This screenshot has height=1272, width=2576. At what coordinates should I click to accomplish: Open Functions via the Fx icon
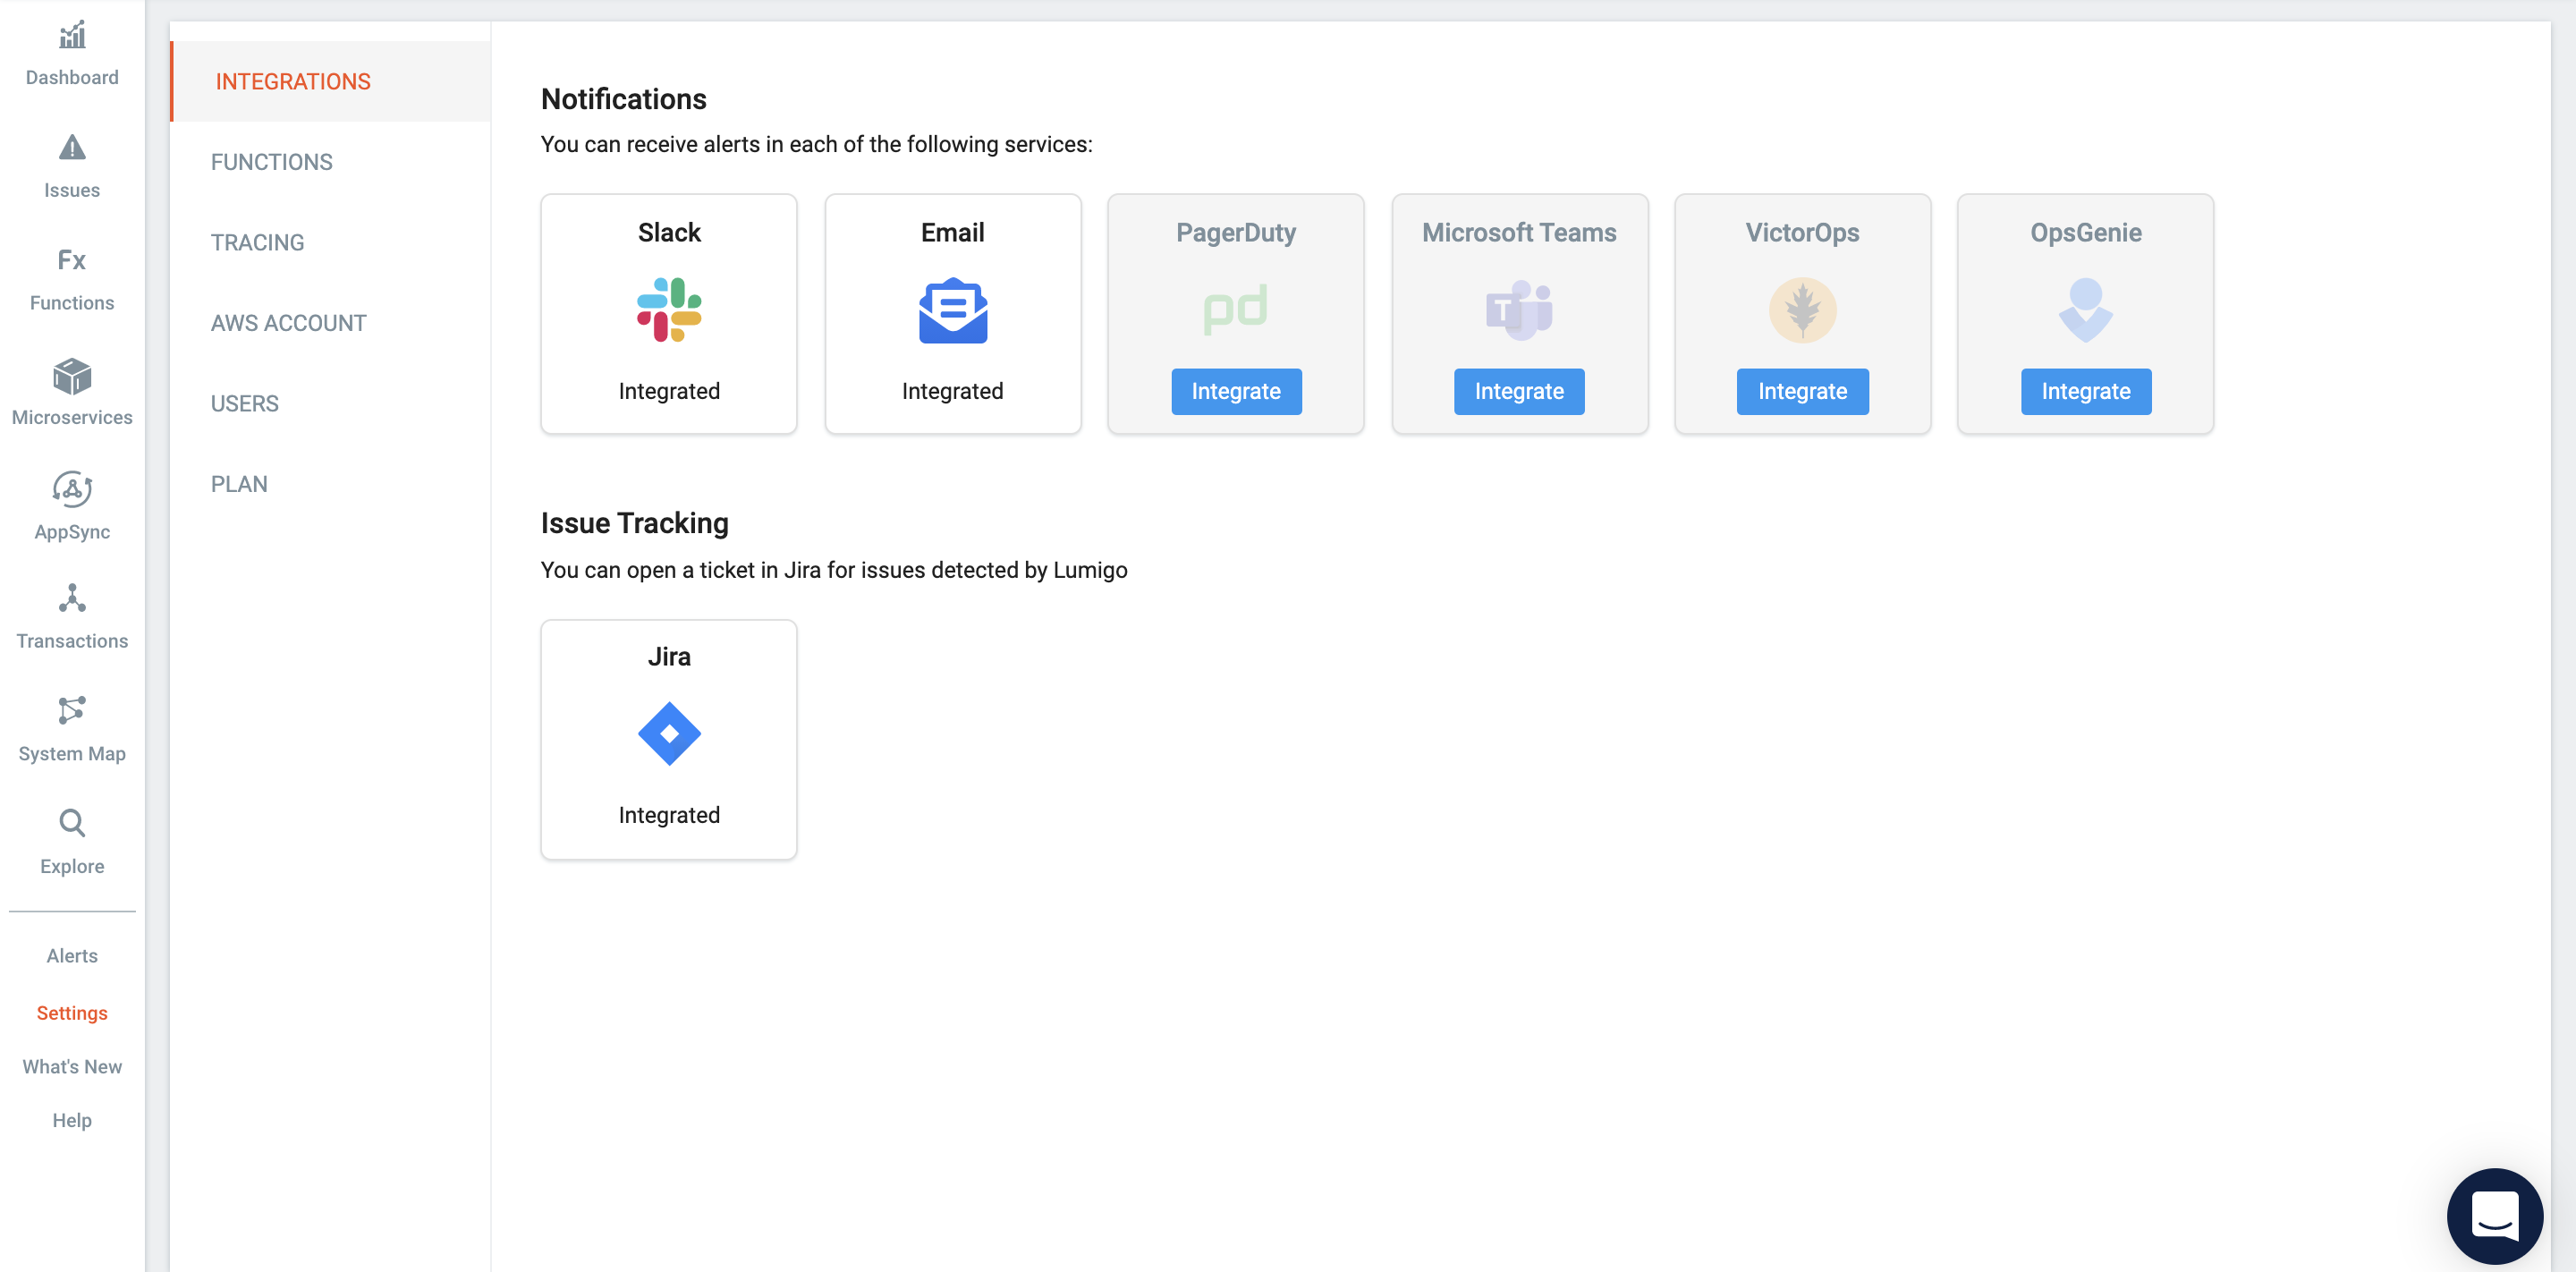72,260
